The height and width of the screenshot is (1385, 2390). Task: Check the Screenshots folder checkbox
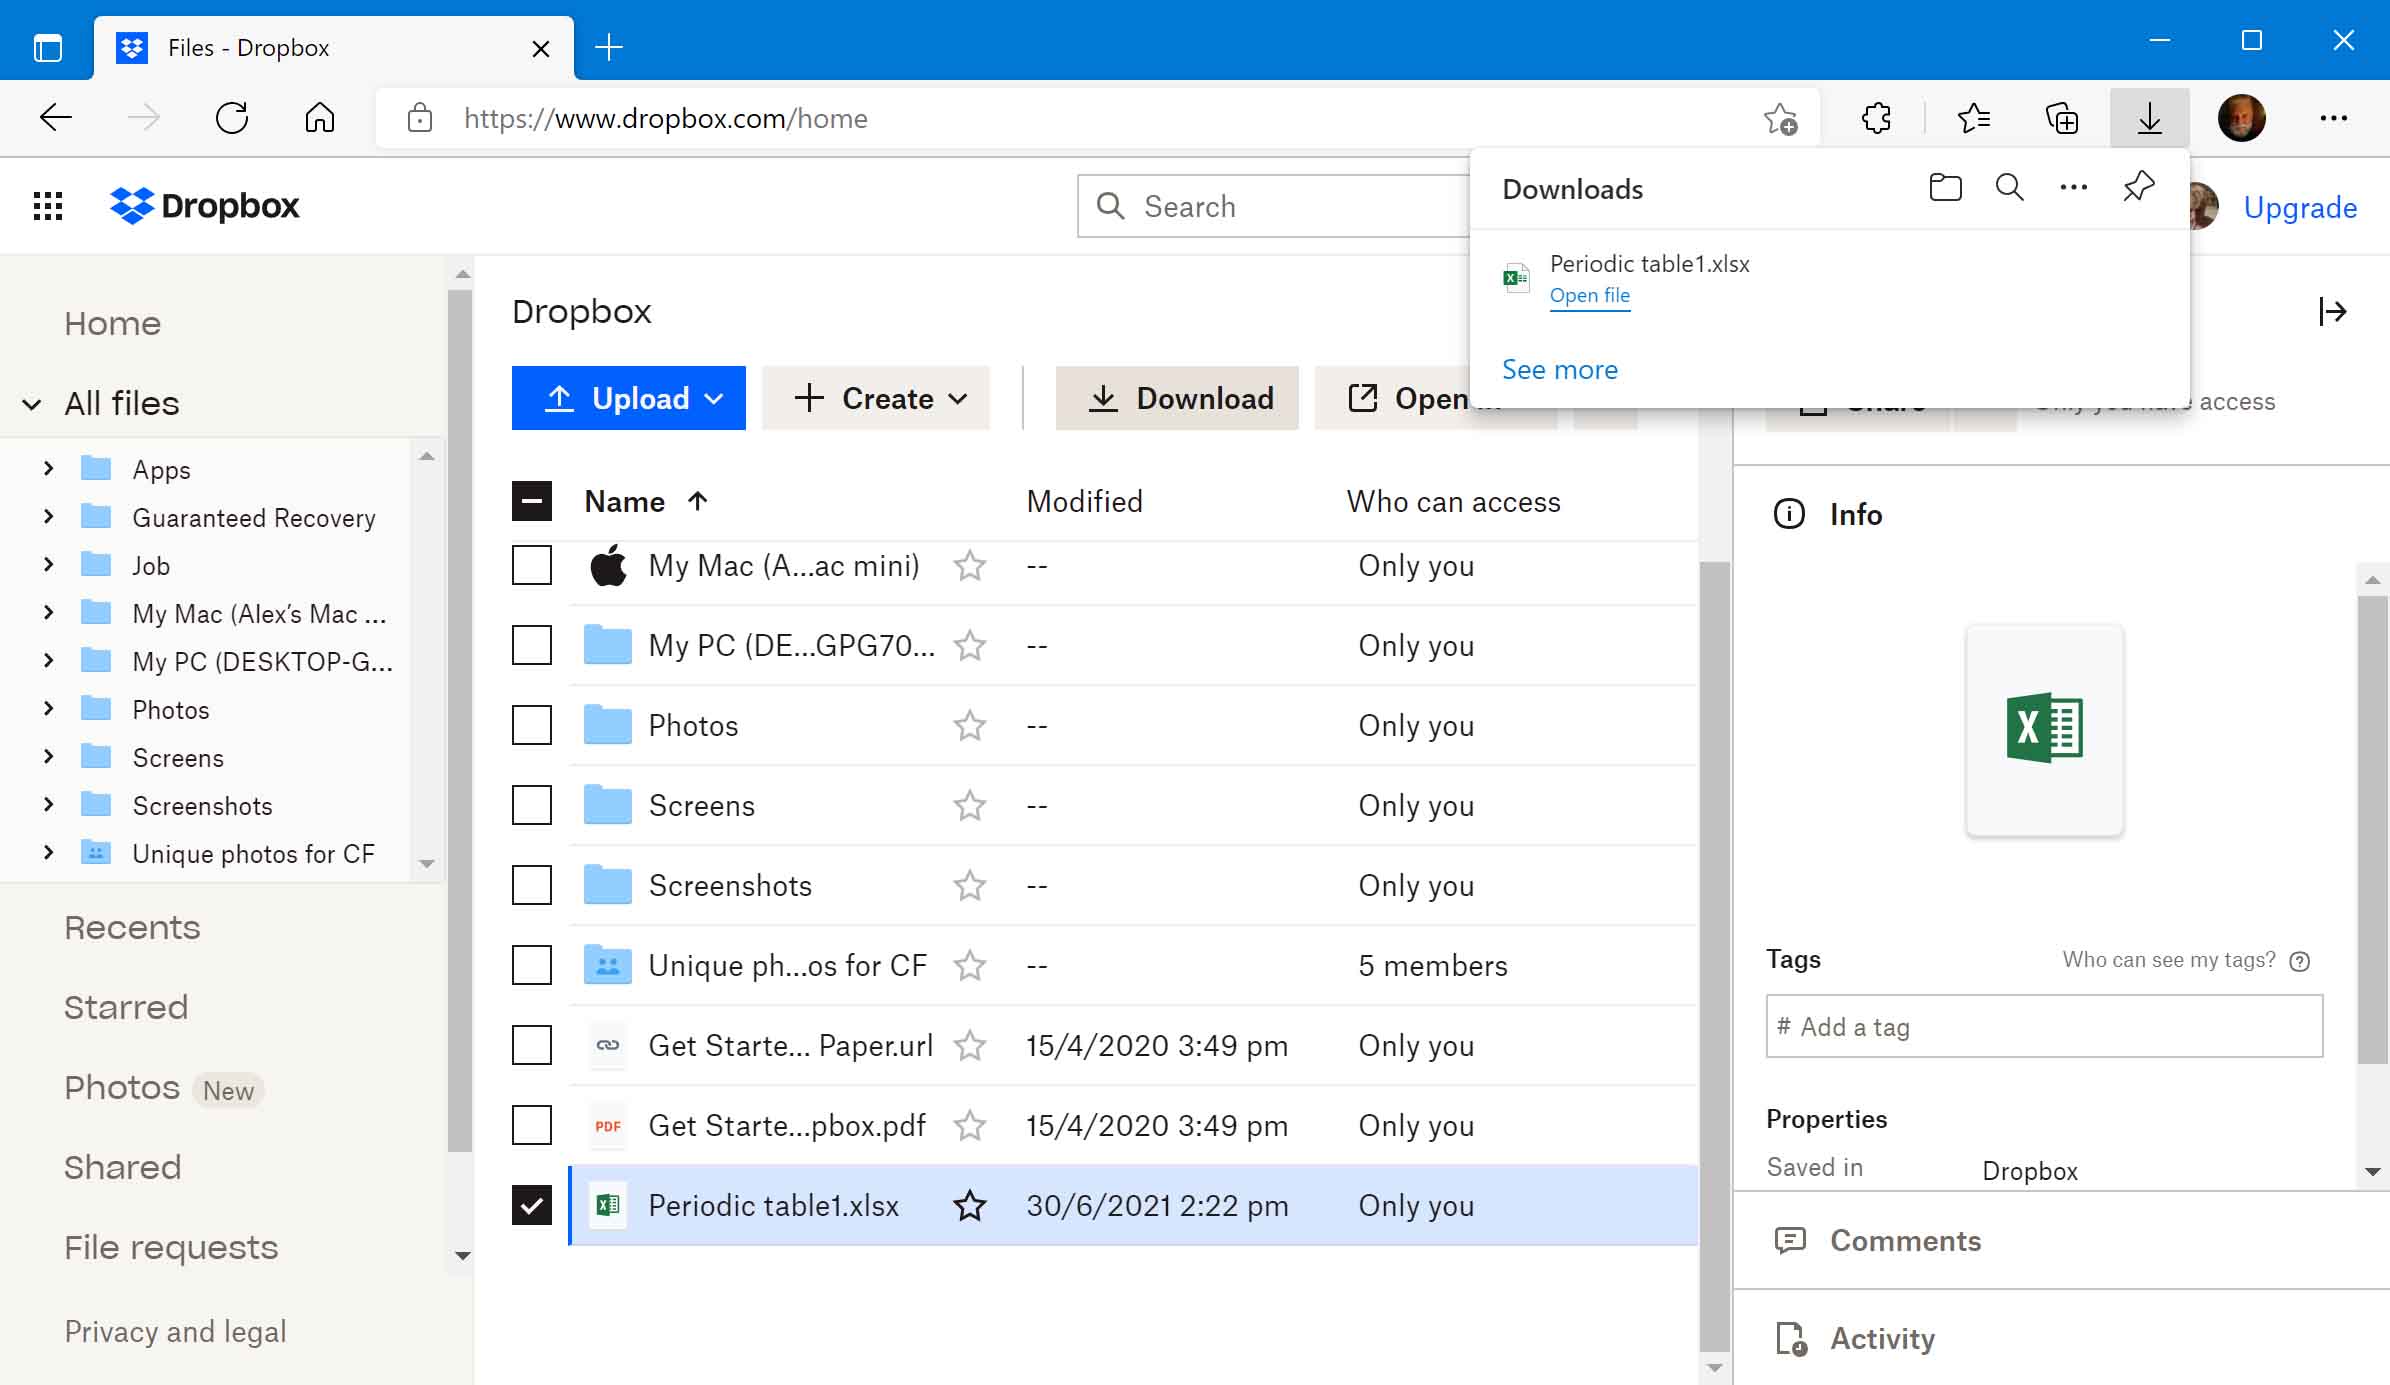coord(532,886)
